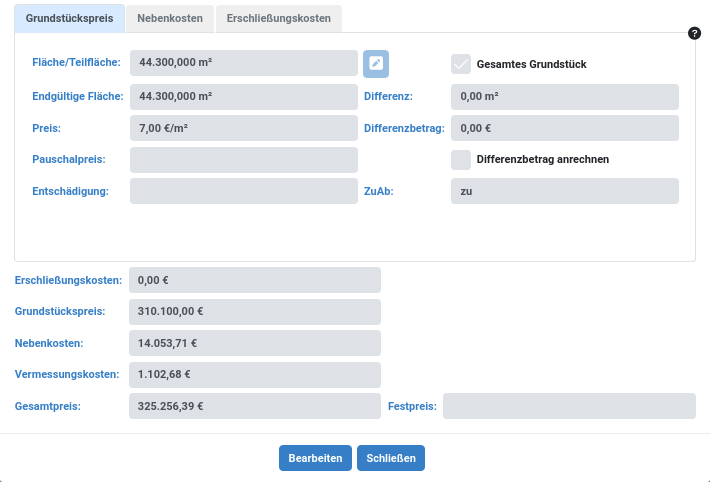Click the Differenz field showing 0,00 m²
Screen dimensions: 710x482
pyautogui.click(x=564, y=97)
